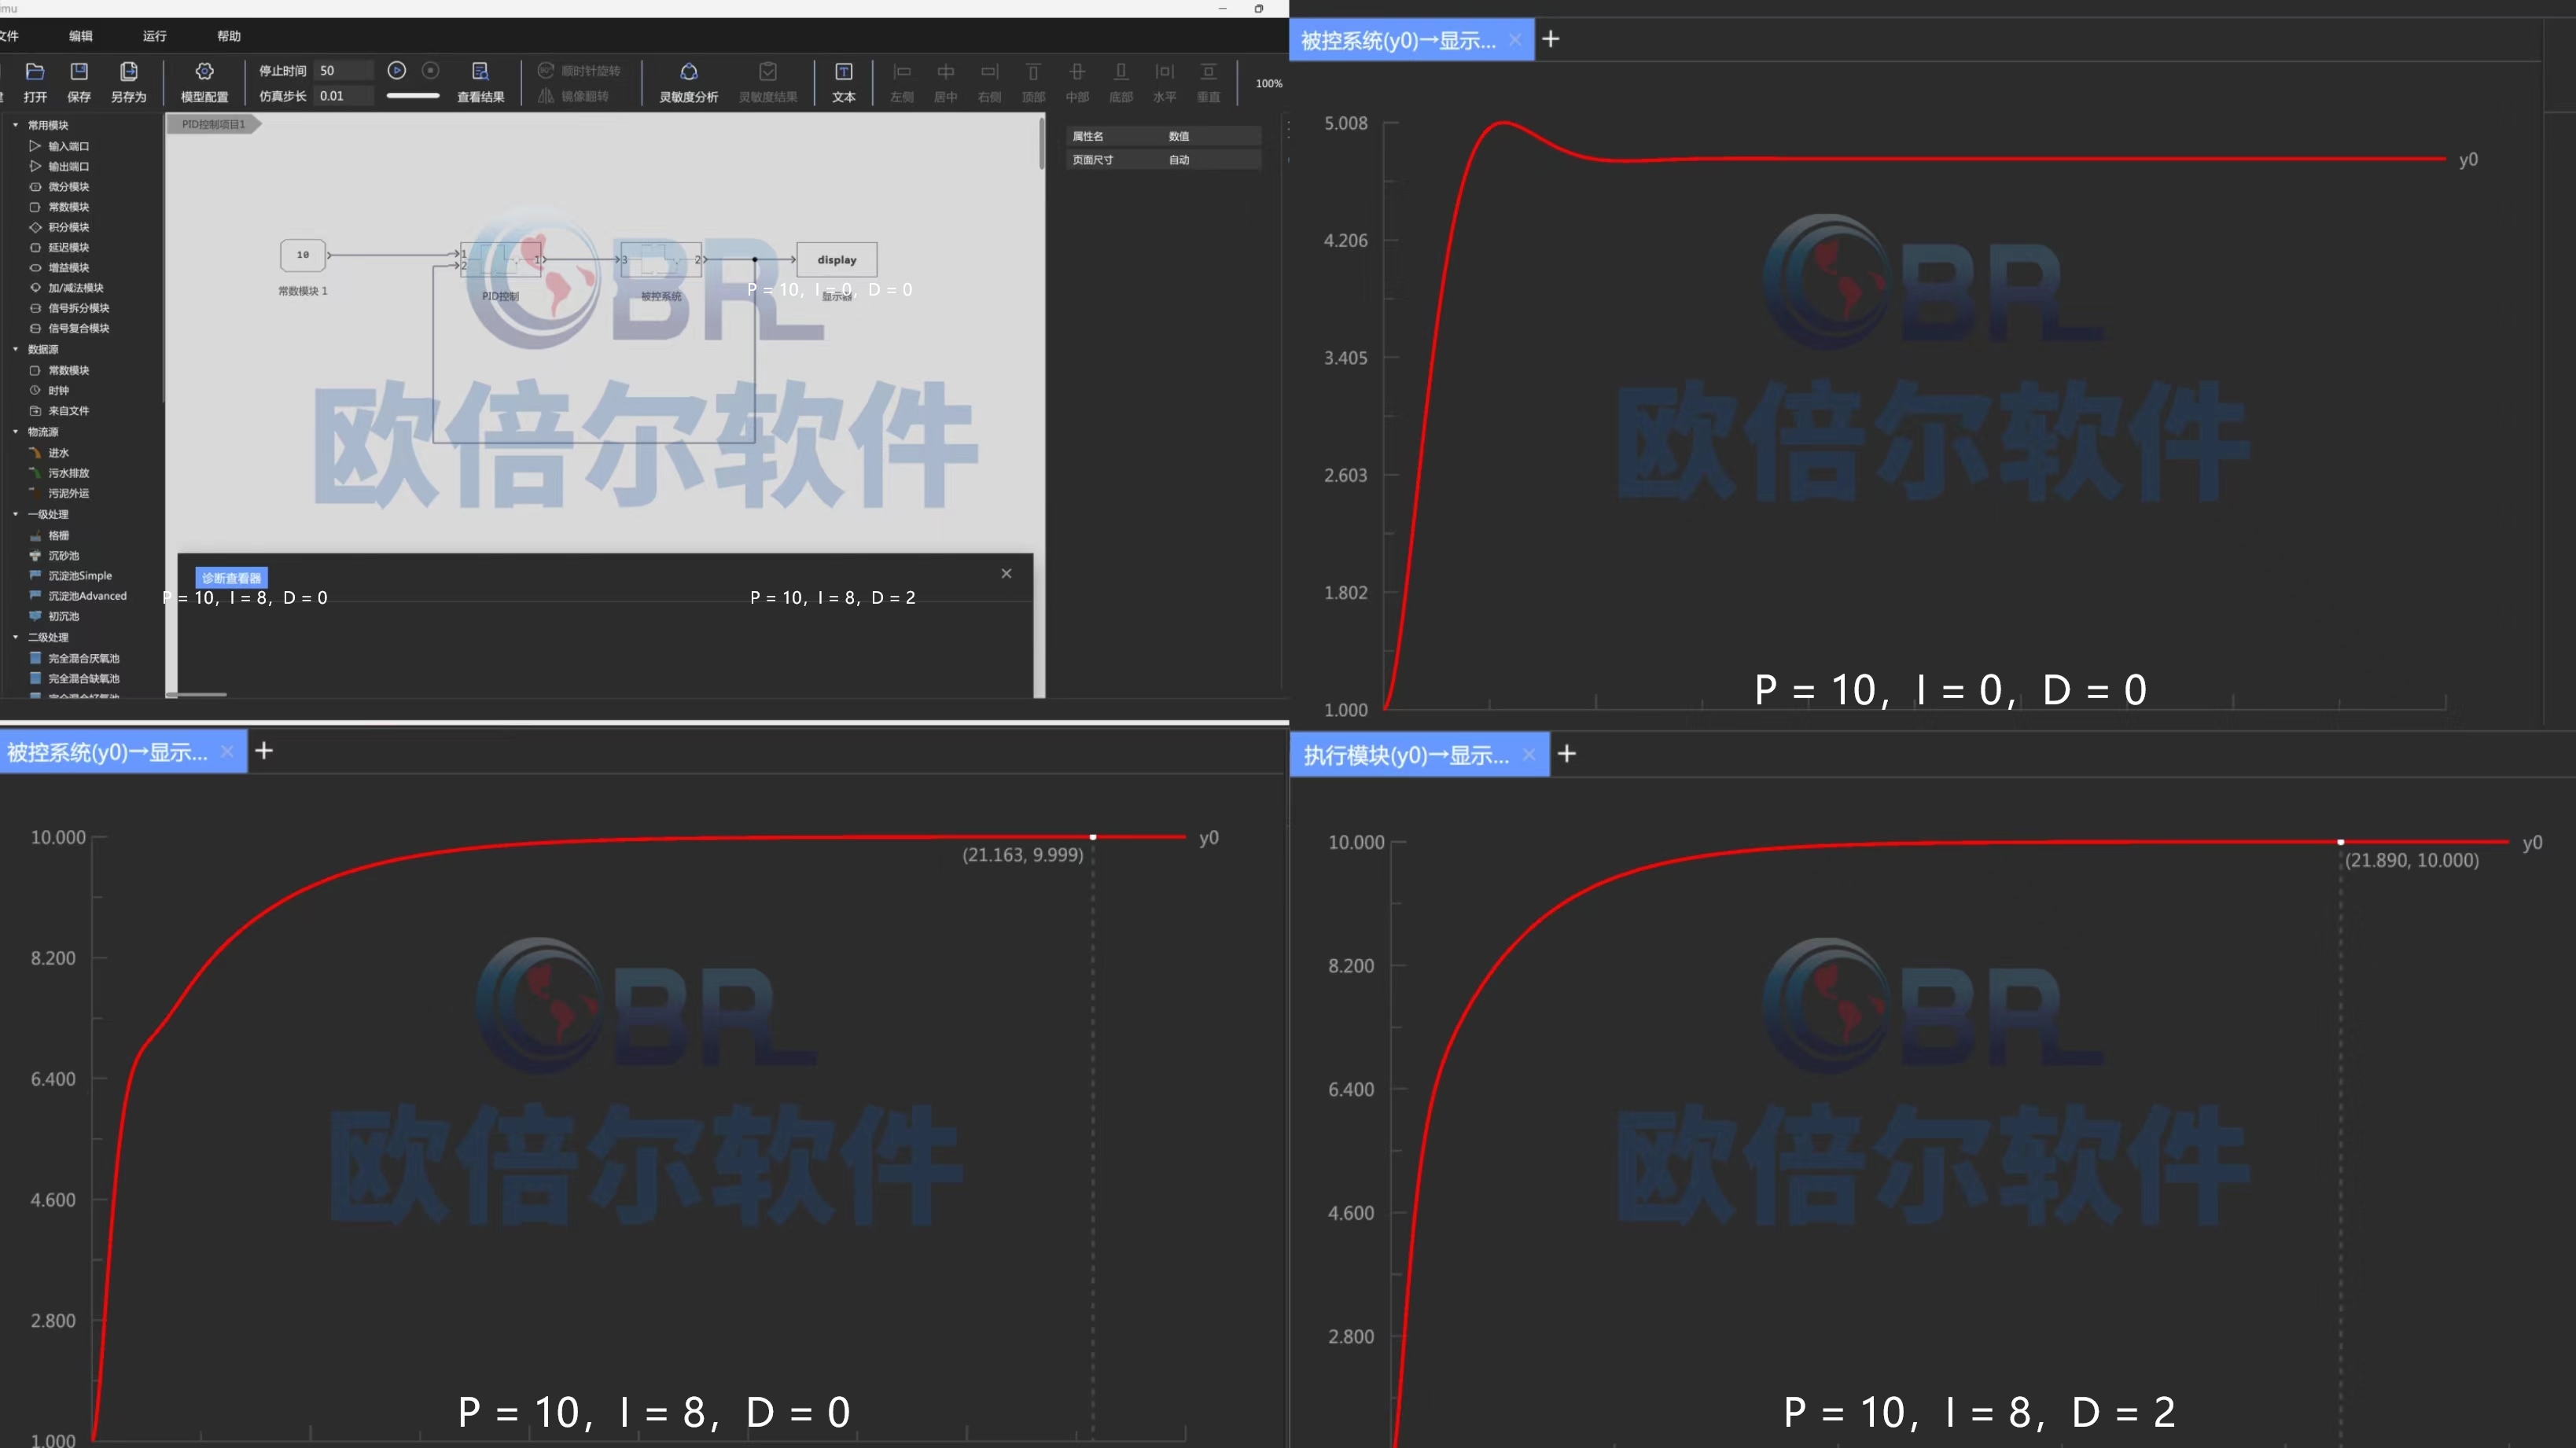
Task: Start the simulation with the play button
Action: click(x=397, y=70)
